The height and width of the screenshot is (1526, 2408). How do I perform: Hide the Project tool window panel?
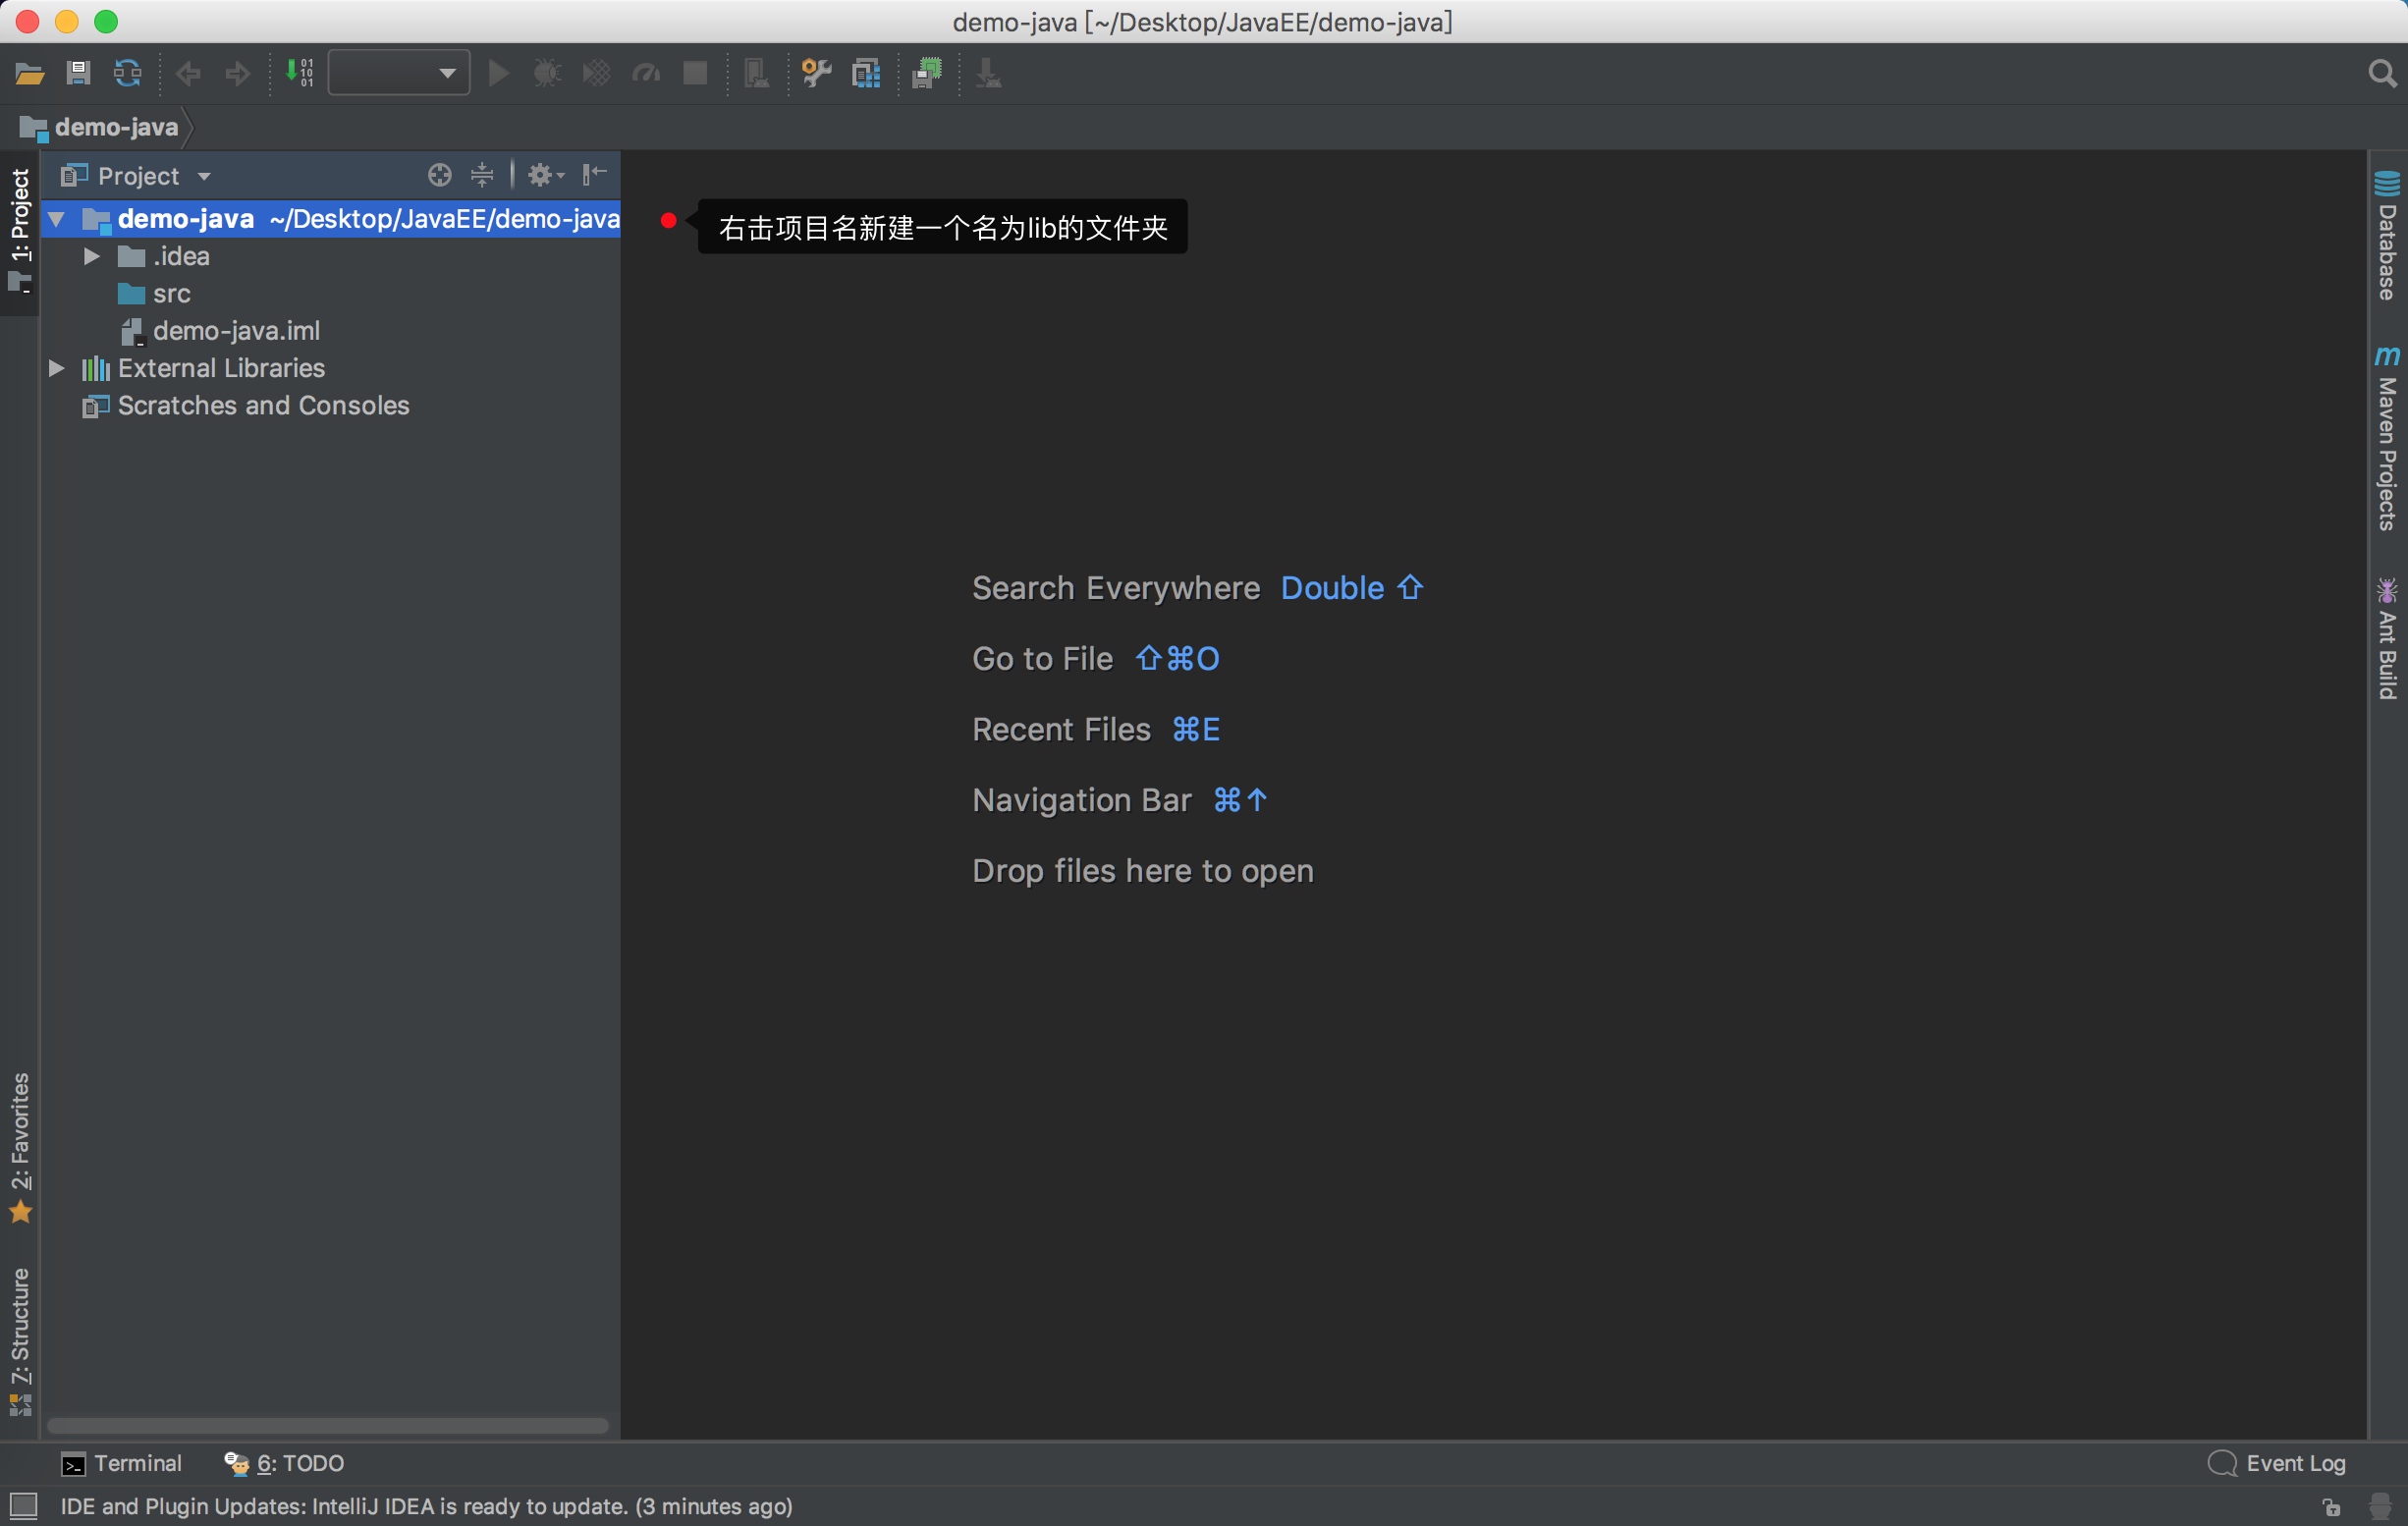pyautogui.click(x=595, y=175)
